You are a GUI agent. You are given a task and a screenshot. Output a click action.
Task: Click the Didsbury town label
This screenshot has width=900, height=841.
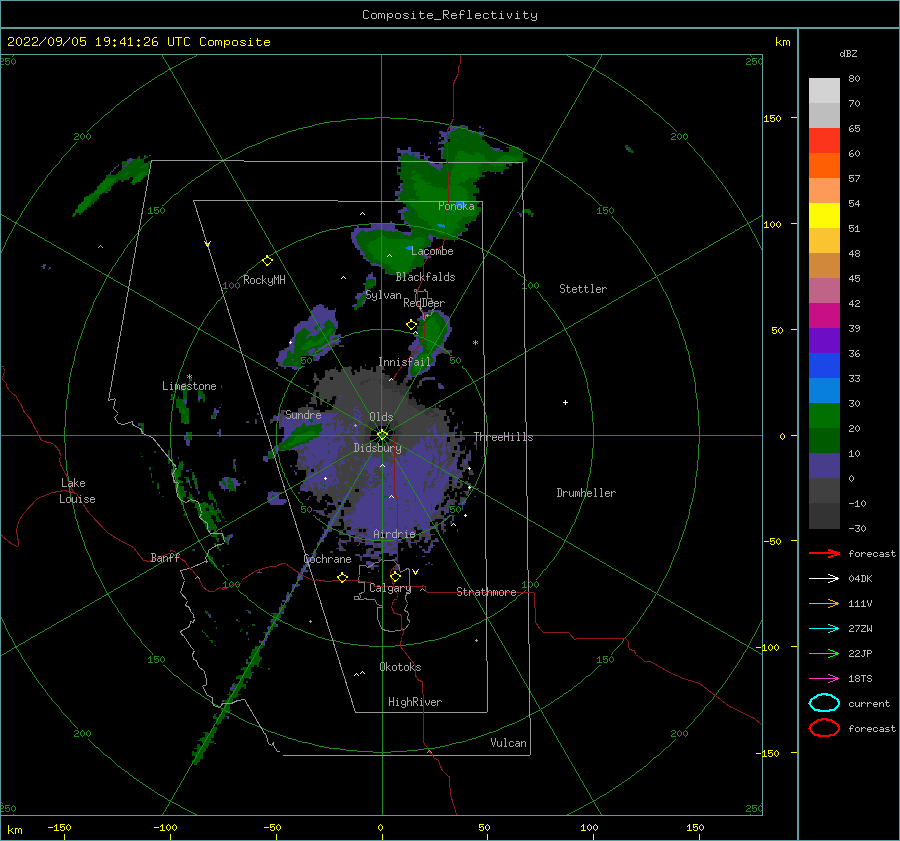pos(377,448)
